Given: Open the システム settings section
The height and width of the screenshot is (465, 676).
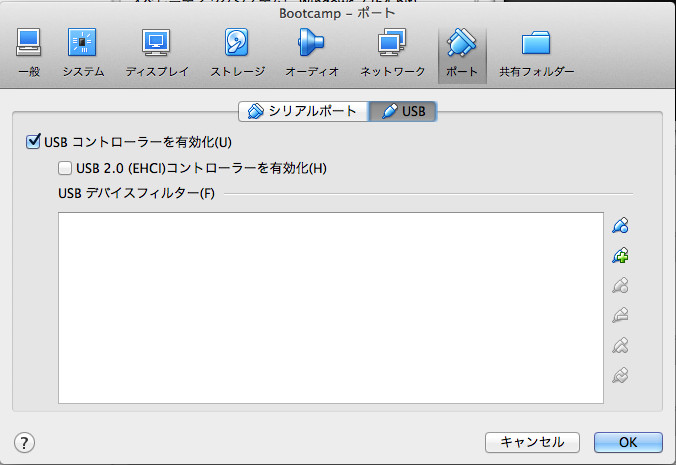Looking at the screenshot, I should click(x=83, y=53).
